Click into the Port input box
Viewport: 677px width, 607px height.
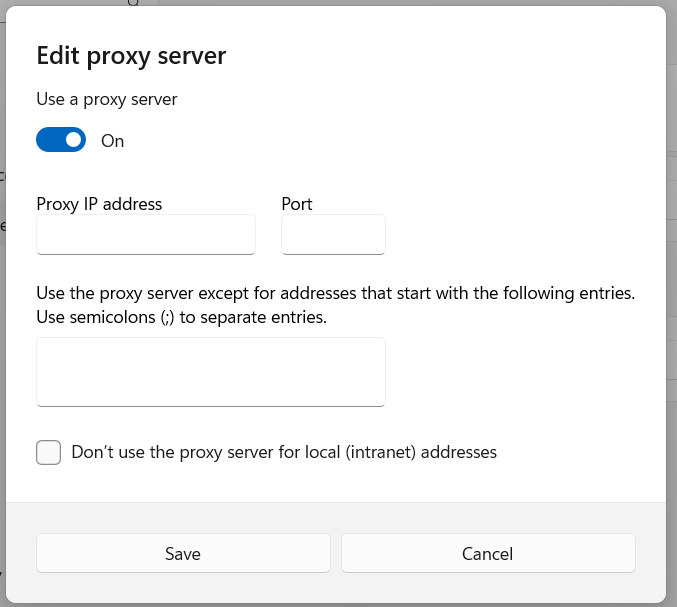tap(333, 235)
